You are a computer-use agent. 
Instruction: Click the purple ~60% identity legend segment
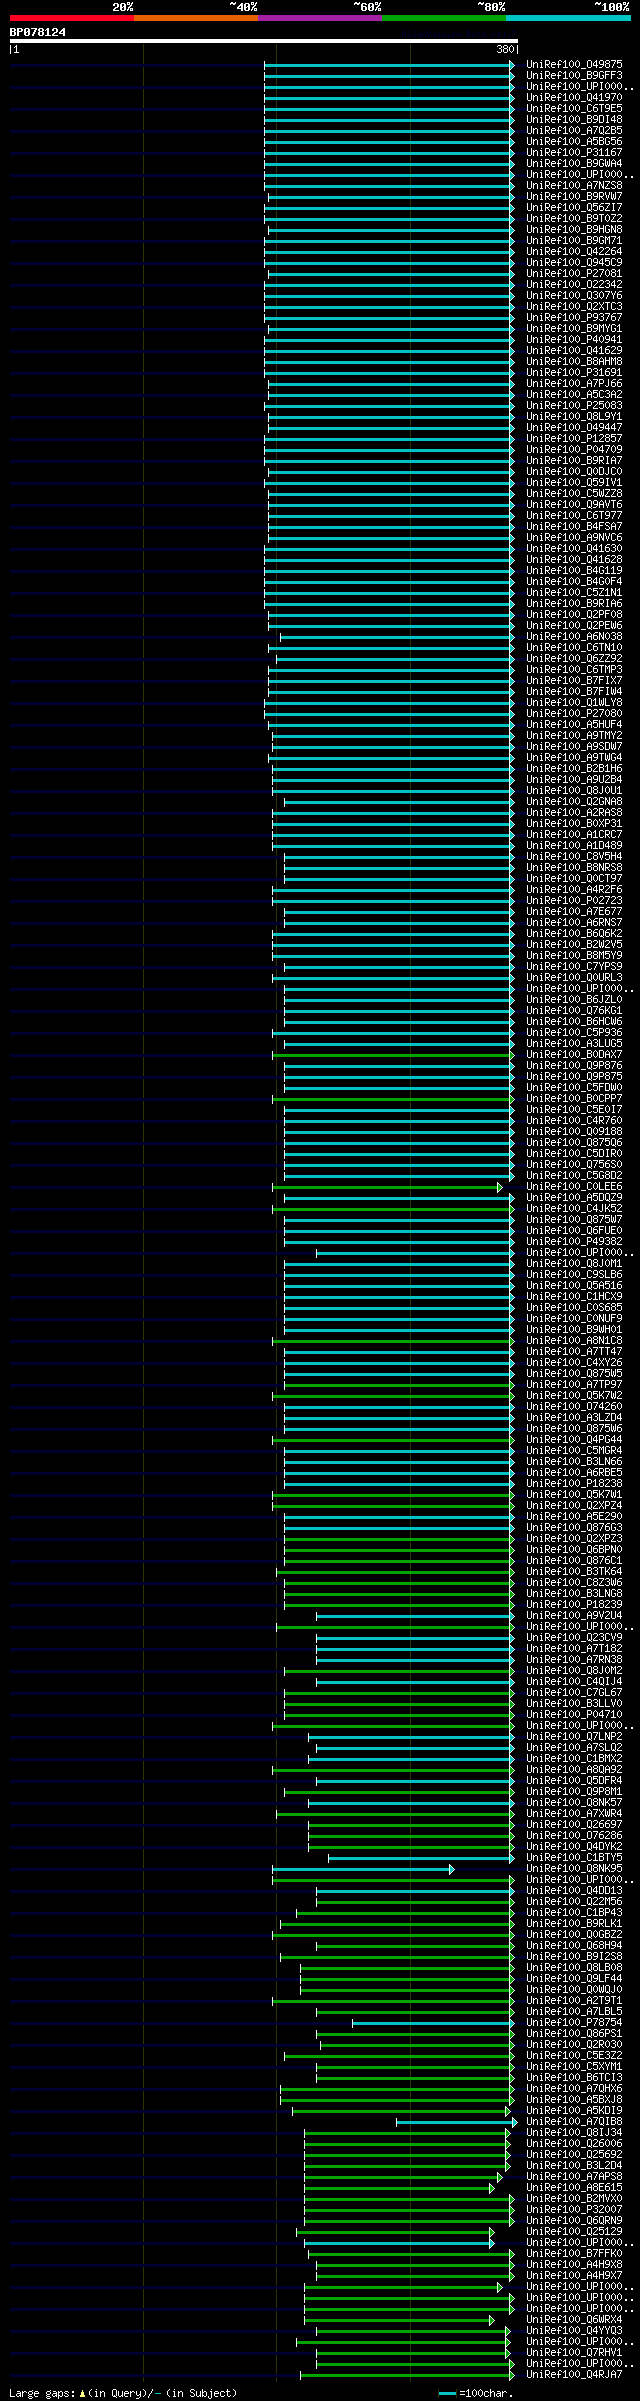pyautogui.click(x=320, y=18)
